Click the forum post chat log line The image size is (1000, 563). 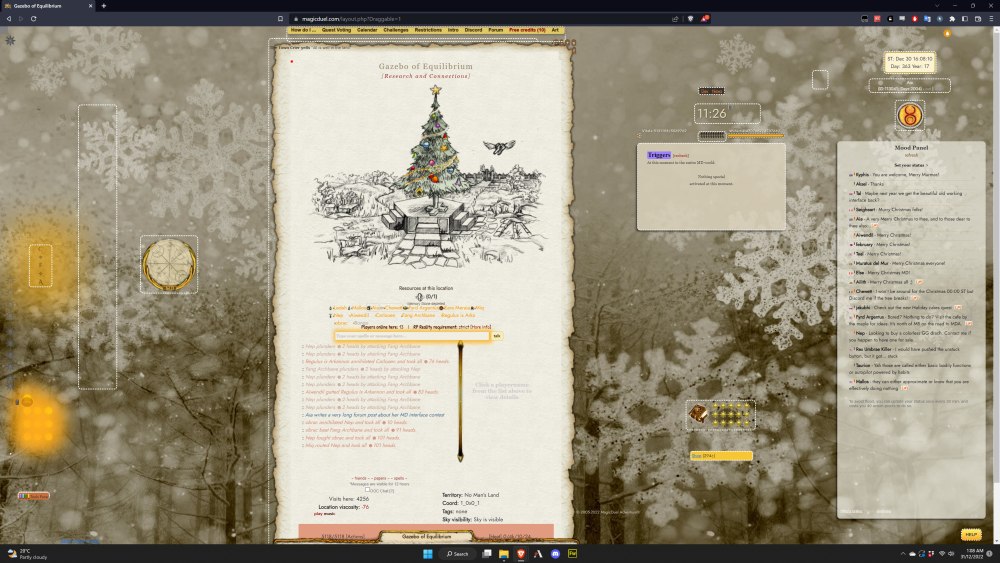pyautogui.click(x=374, y=415)
